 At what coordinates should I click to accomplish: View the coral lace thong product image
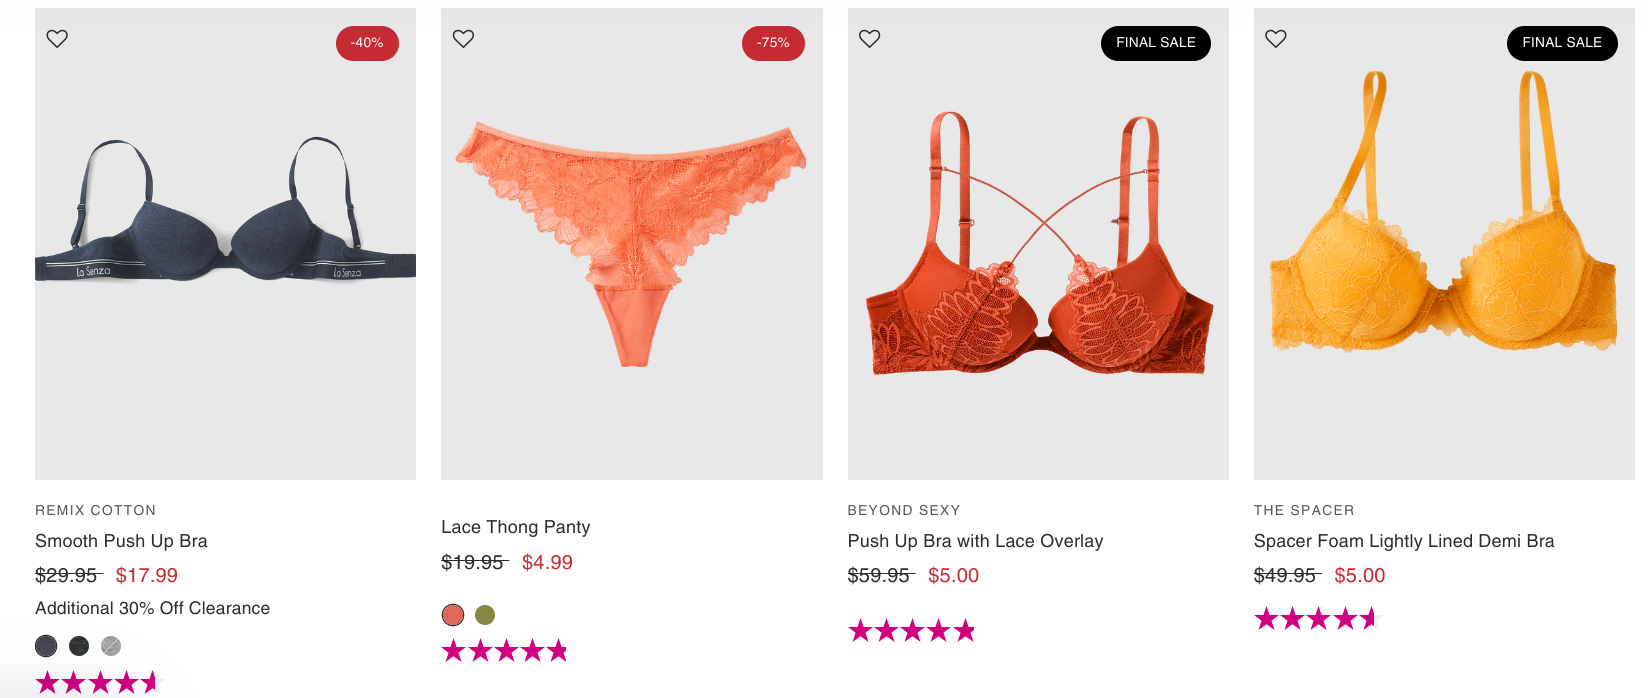(x=632, y=244)
